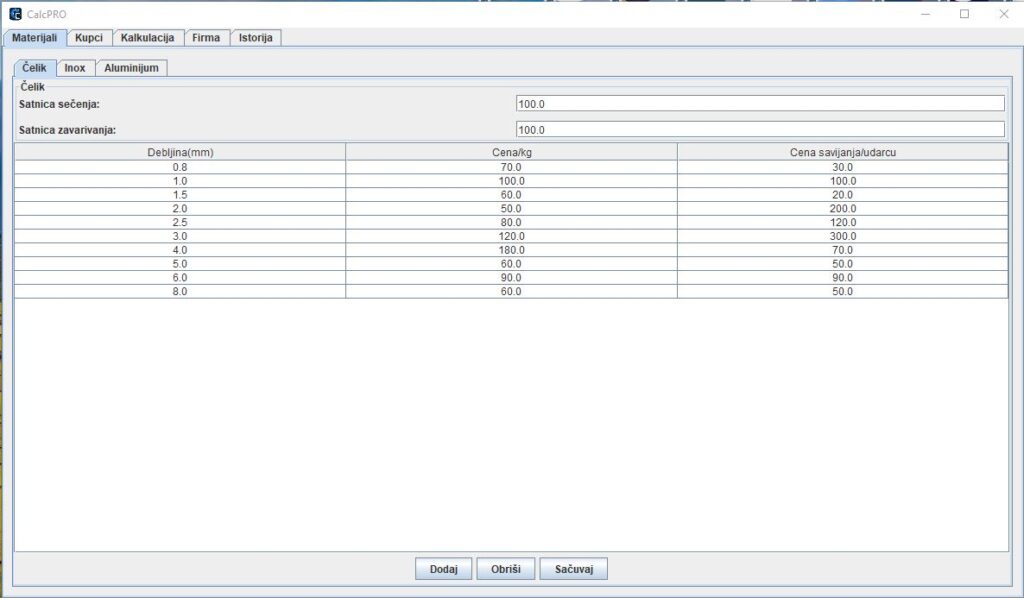Click the CalcPRO app icon in title bar
This screenshot has width=1024, height=598.
point(15,14)
